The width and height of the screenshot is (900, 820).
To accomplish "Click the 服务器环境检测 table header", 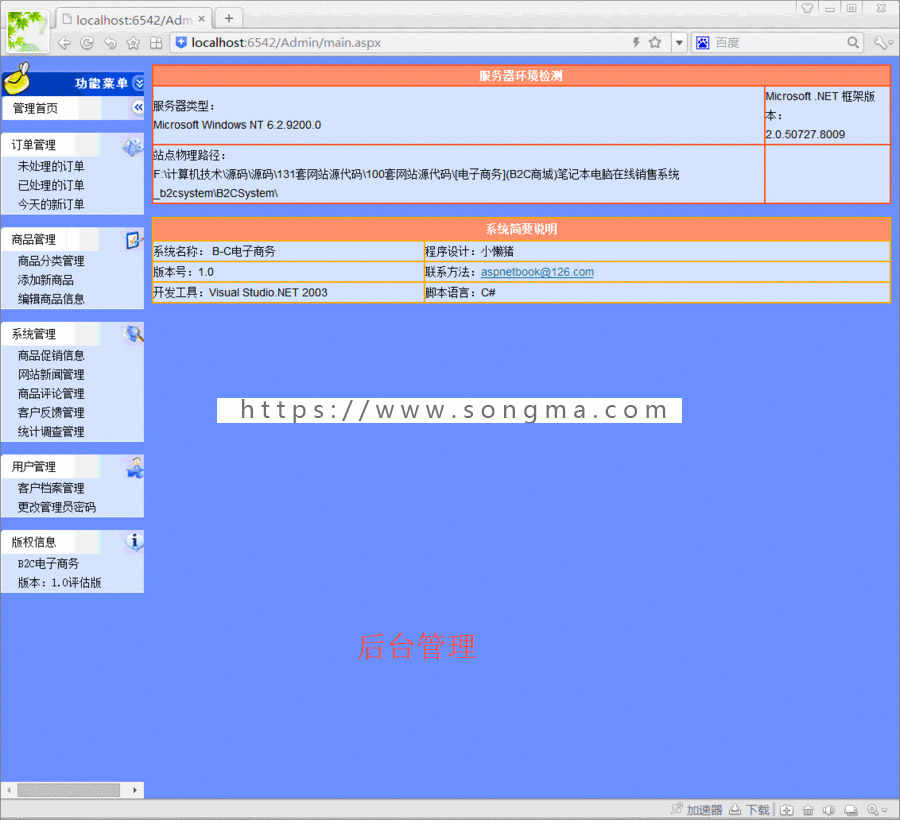I will pyautogui.click(x=521, y=76).
